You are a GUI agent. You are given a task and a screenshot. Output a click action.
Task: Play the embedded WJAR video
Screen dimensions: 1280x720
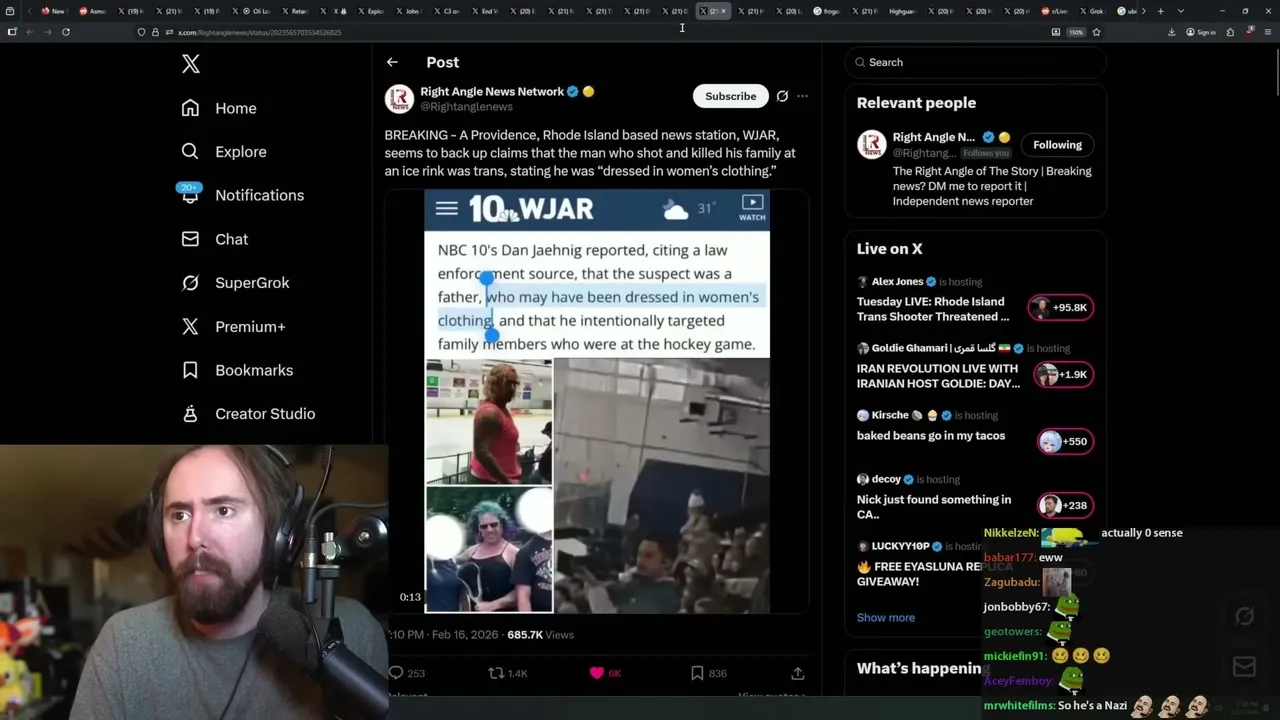tap(597, 400)
